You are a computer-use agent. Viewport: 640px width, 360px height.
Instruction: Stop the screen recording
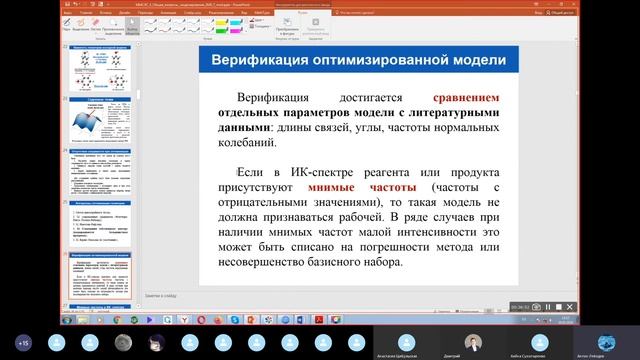(559, 307)
